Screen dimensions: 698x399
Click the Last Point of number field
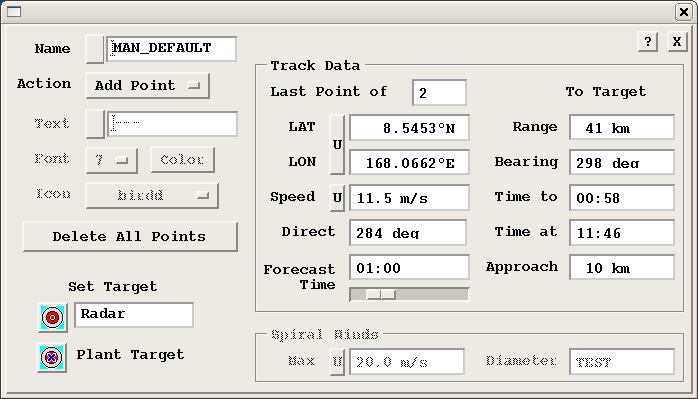tap(439, 93)
